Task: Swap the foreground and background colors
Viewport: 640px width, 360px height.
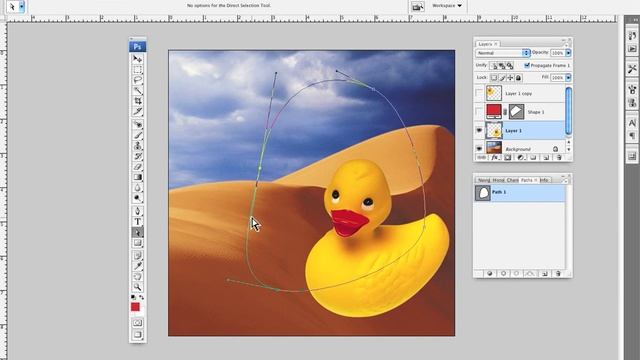Action: pos(142,297)
